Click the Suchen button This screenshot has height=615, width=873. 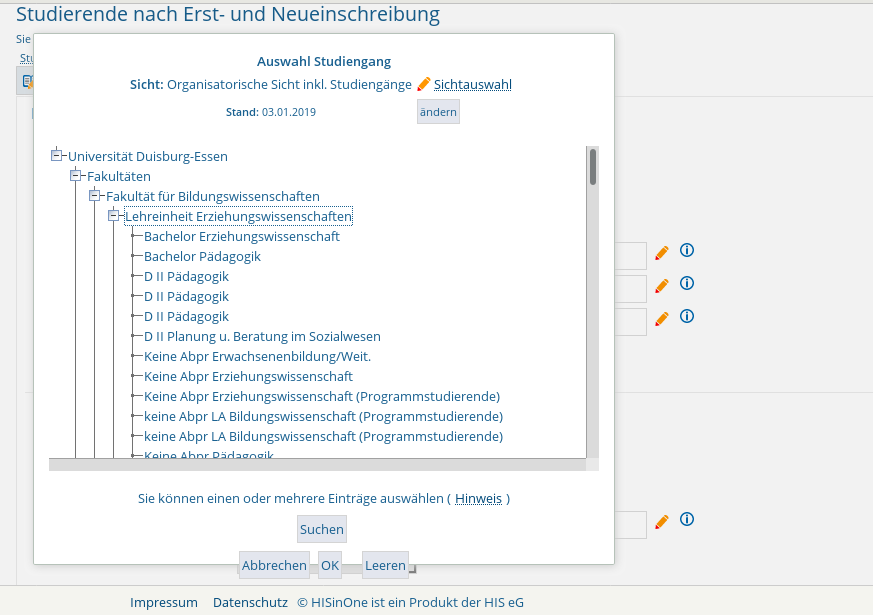pos(322,529)
